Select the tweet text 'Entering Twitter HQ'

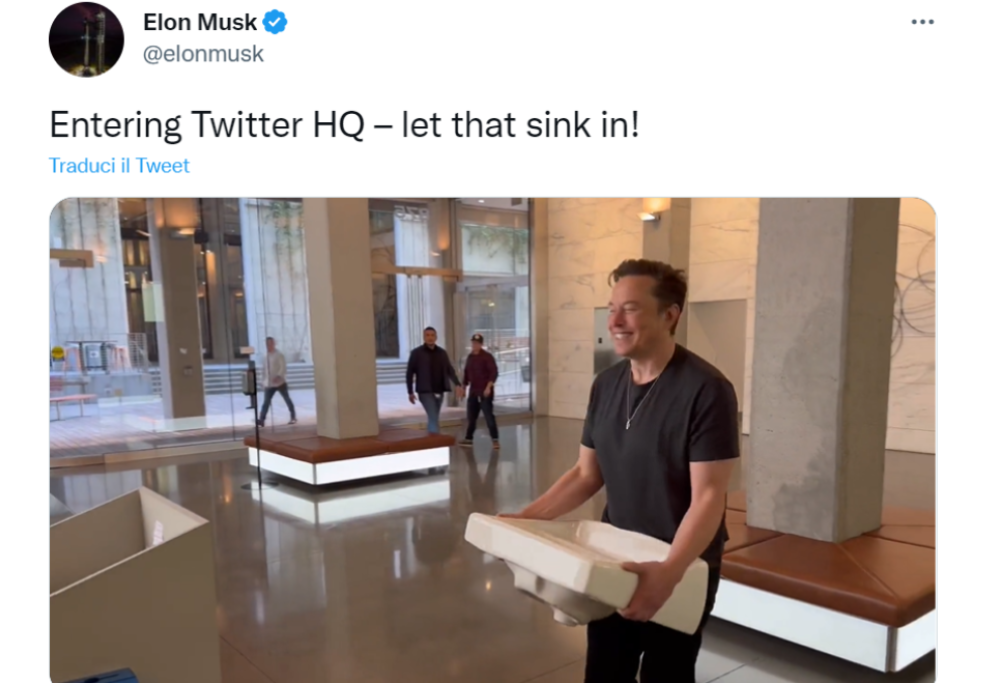[x=207, y=125]
